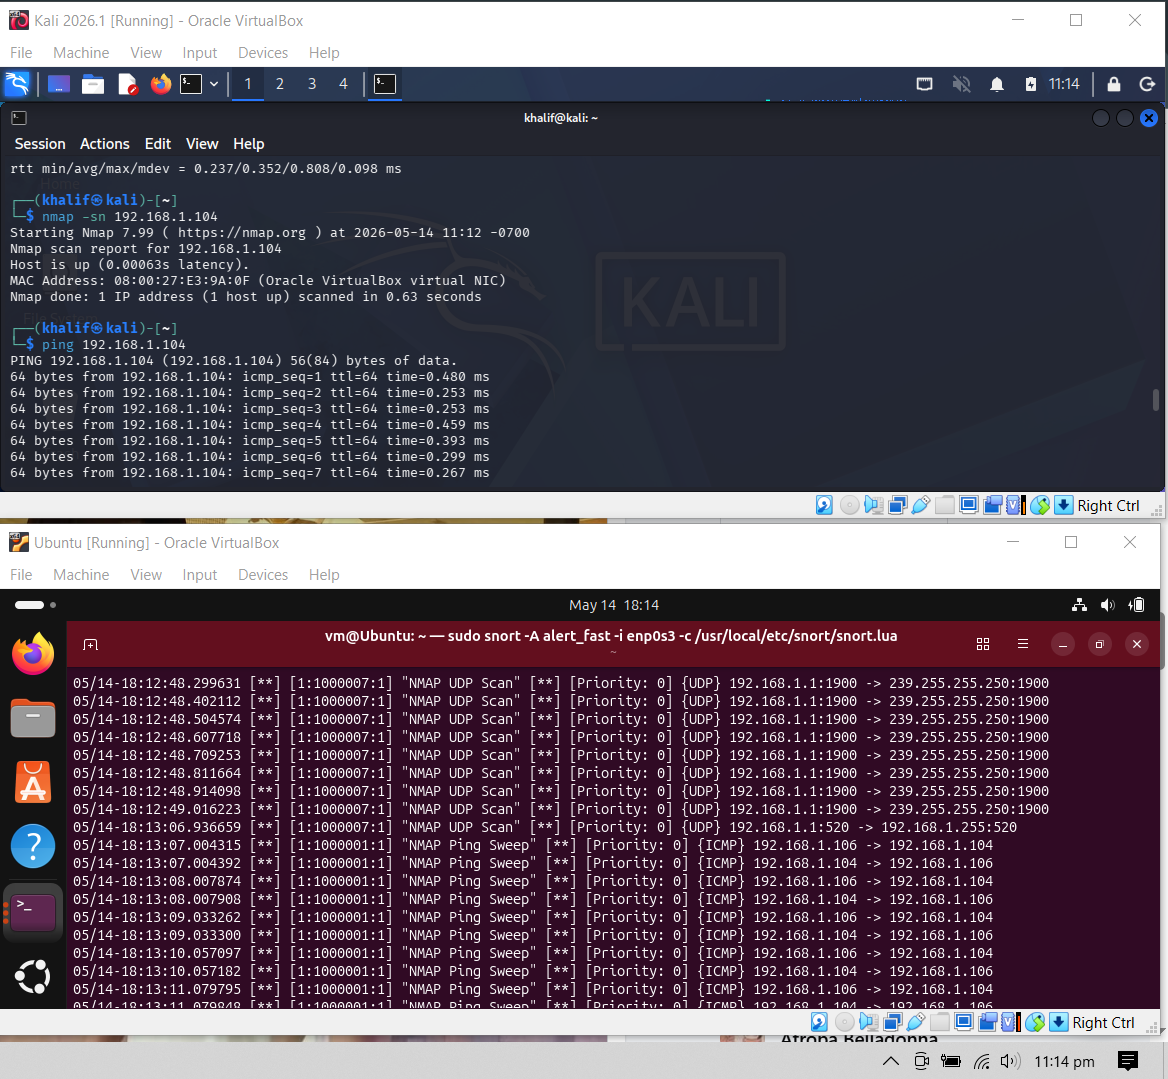Switch to Kali workspace 3

(x=312, y=84)
